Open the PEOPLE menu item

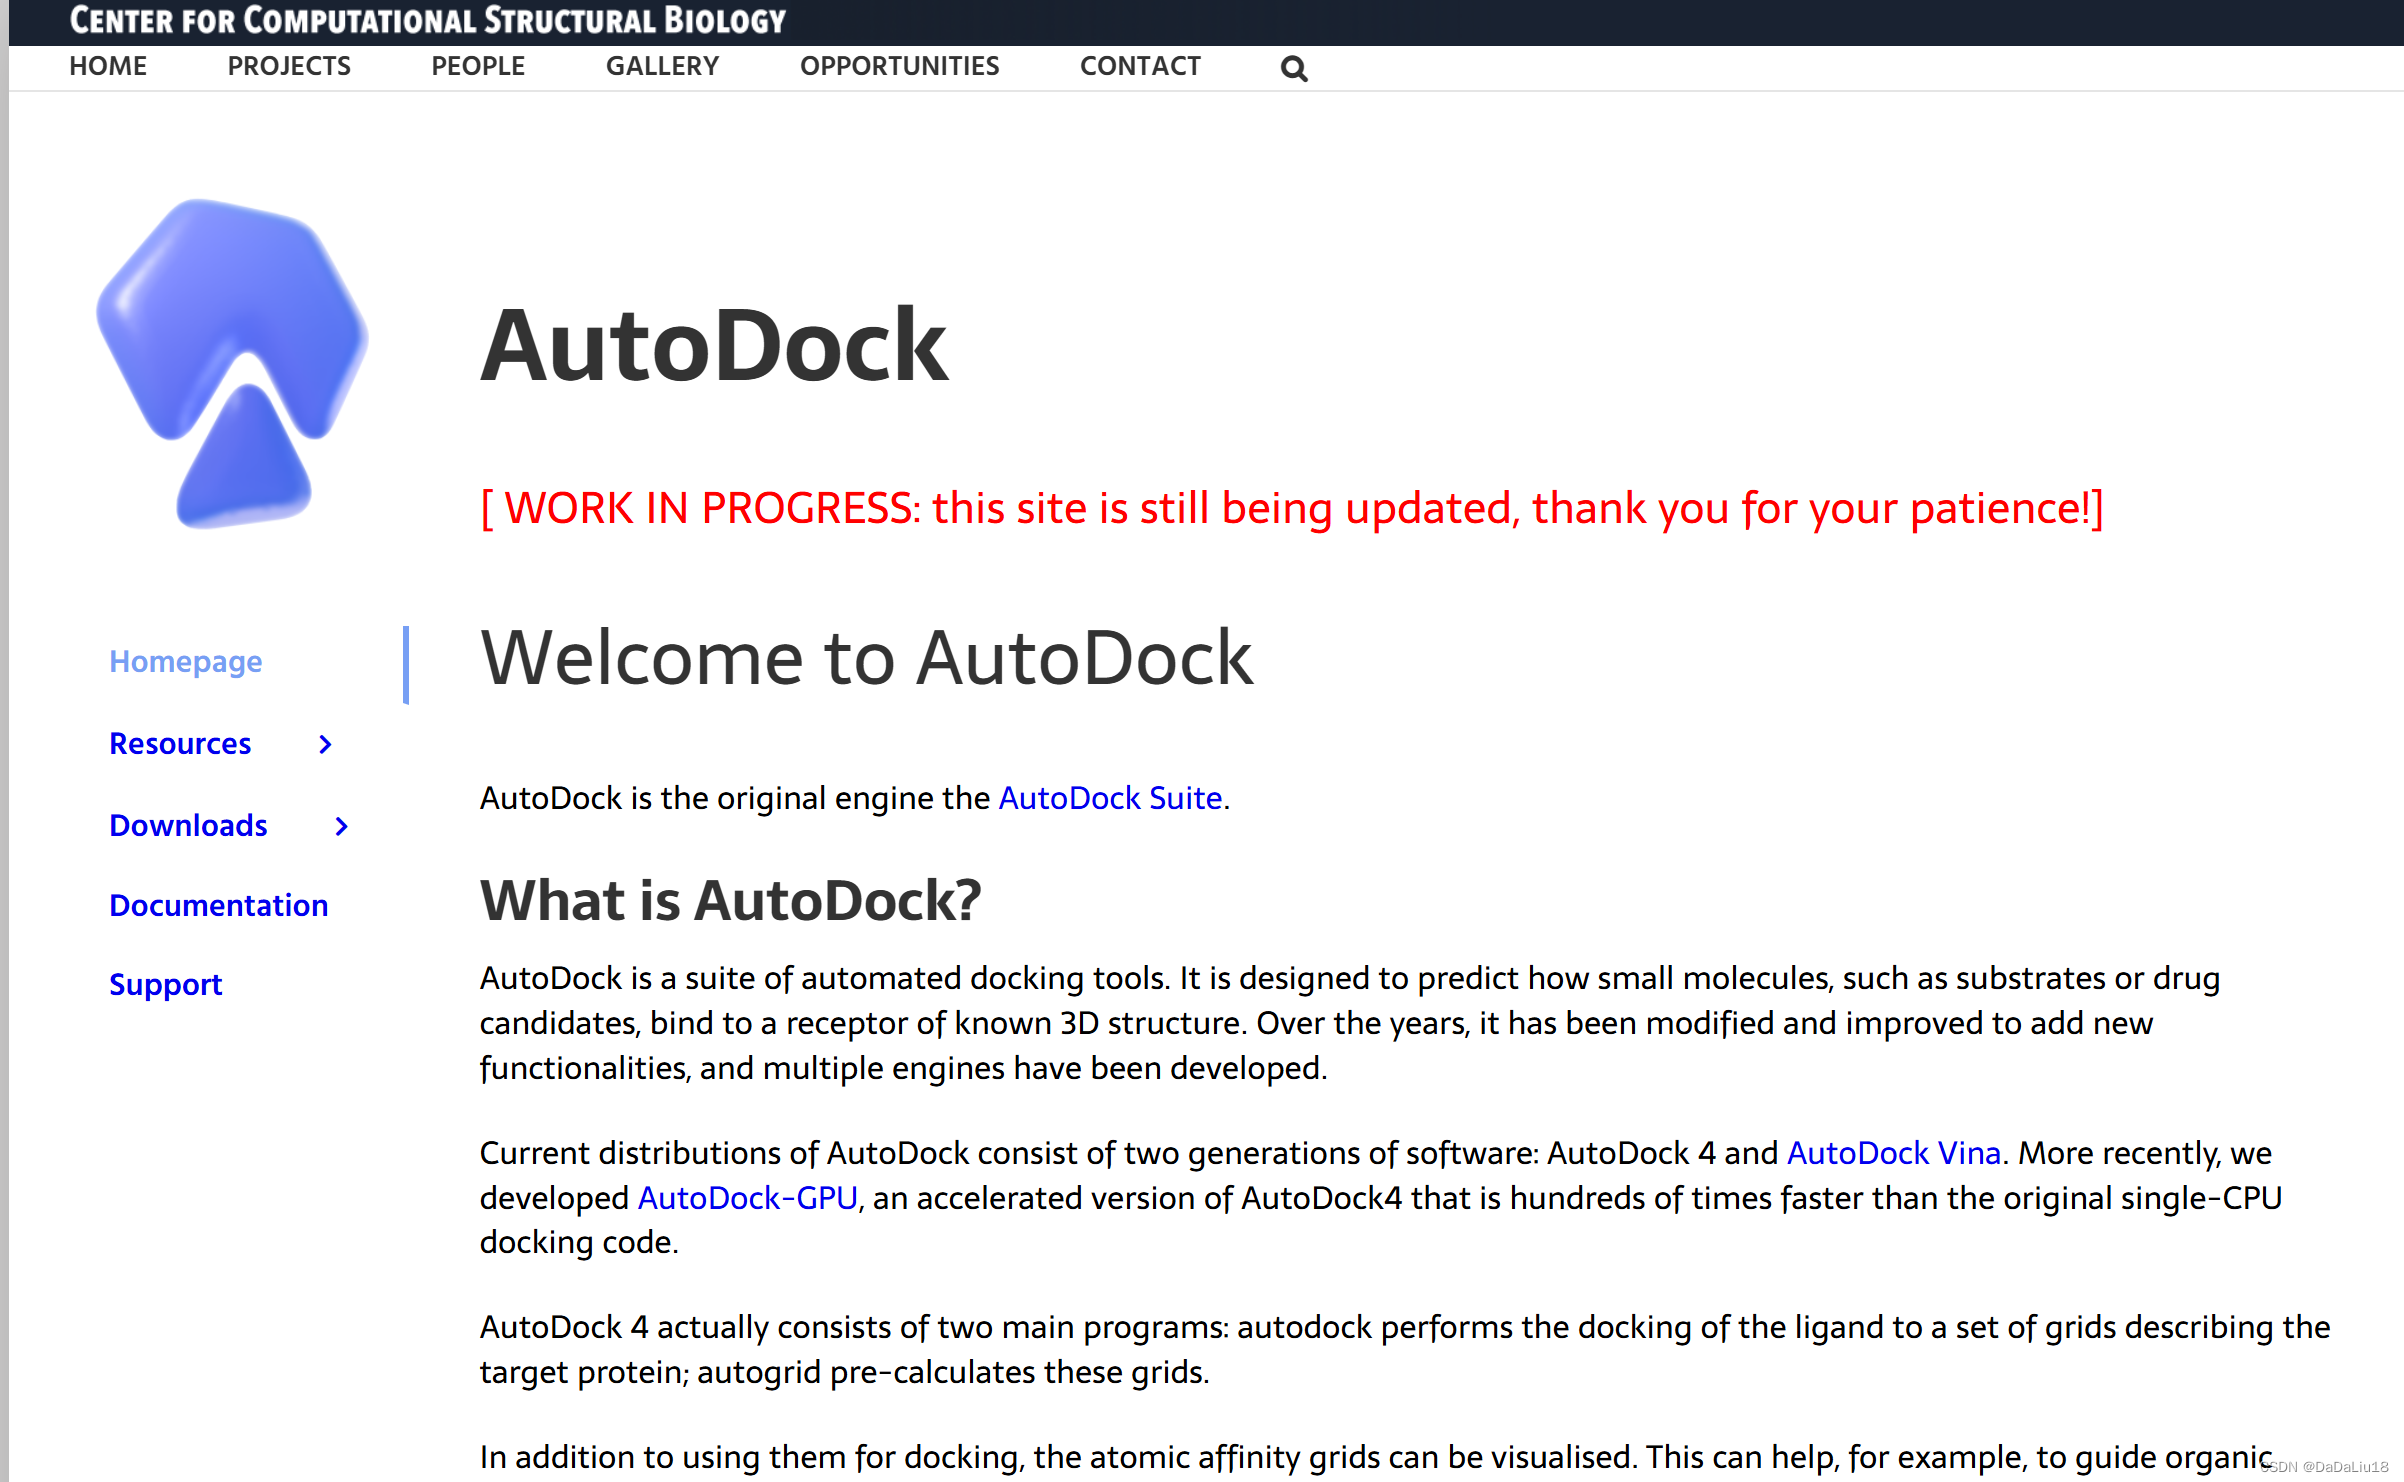(478, 66)
